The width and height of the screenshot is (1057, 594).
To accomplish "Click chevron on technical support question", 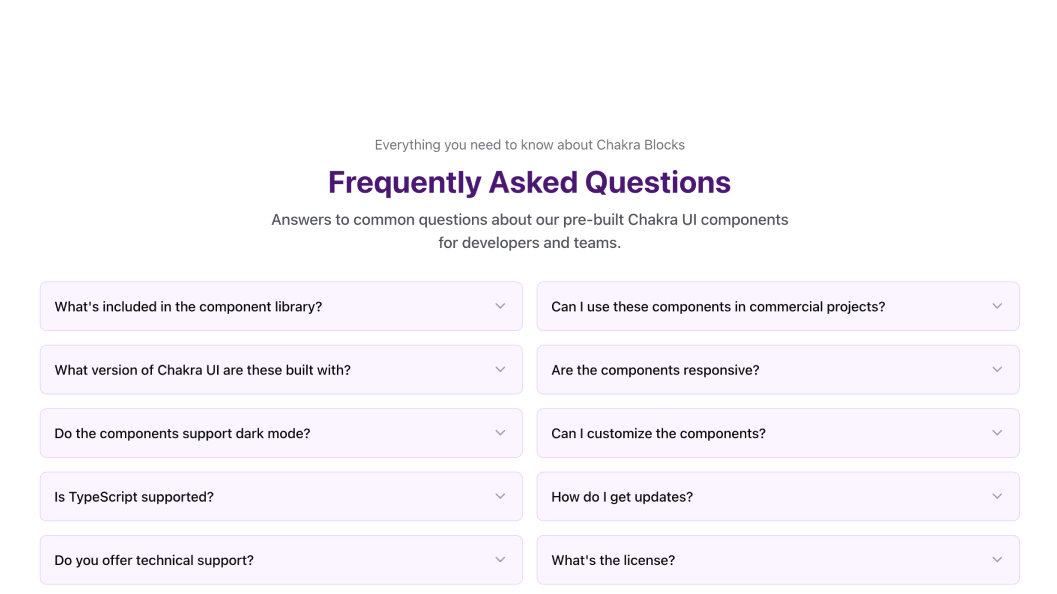I will coord(500,560).
